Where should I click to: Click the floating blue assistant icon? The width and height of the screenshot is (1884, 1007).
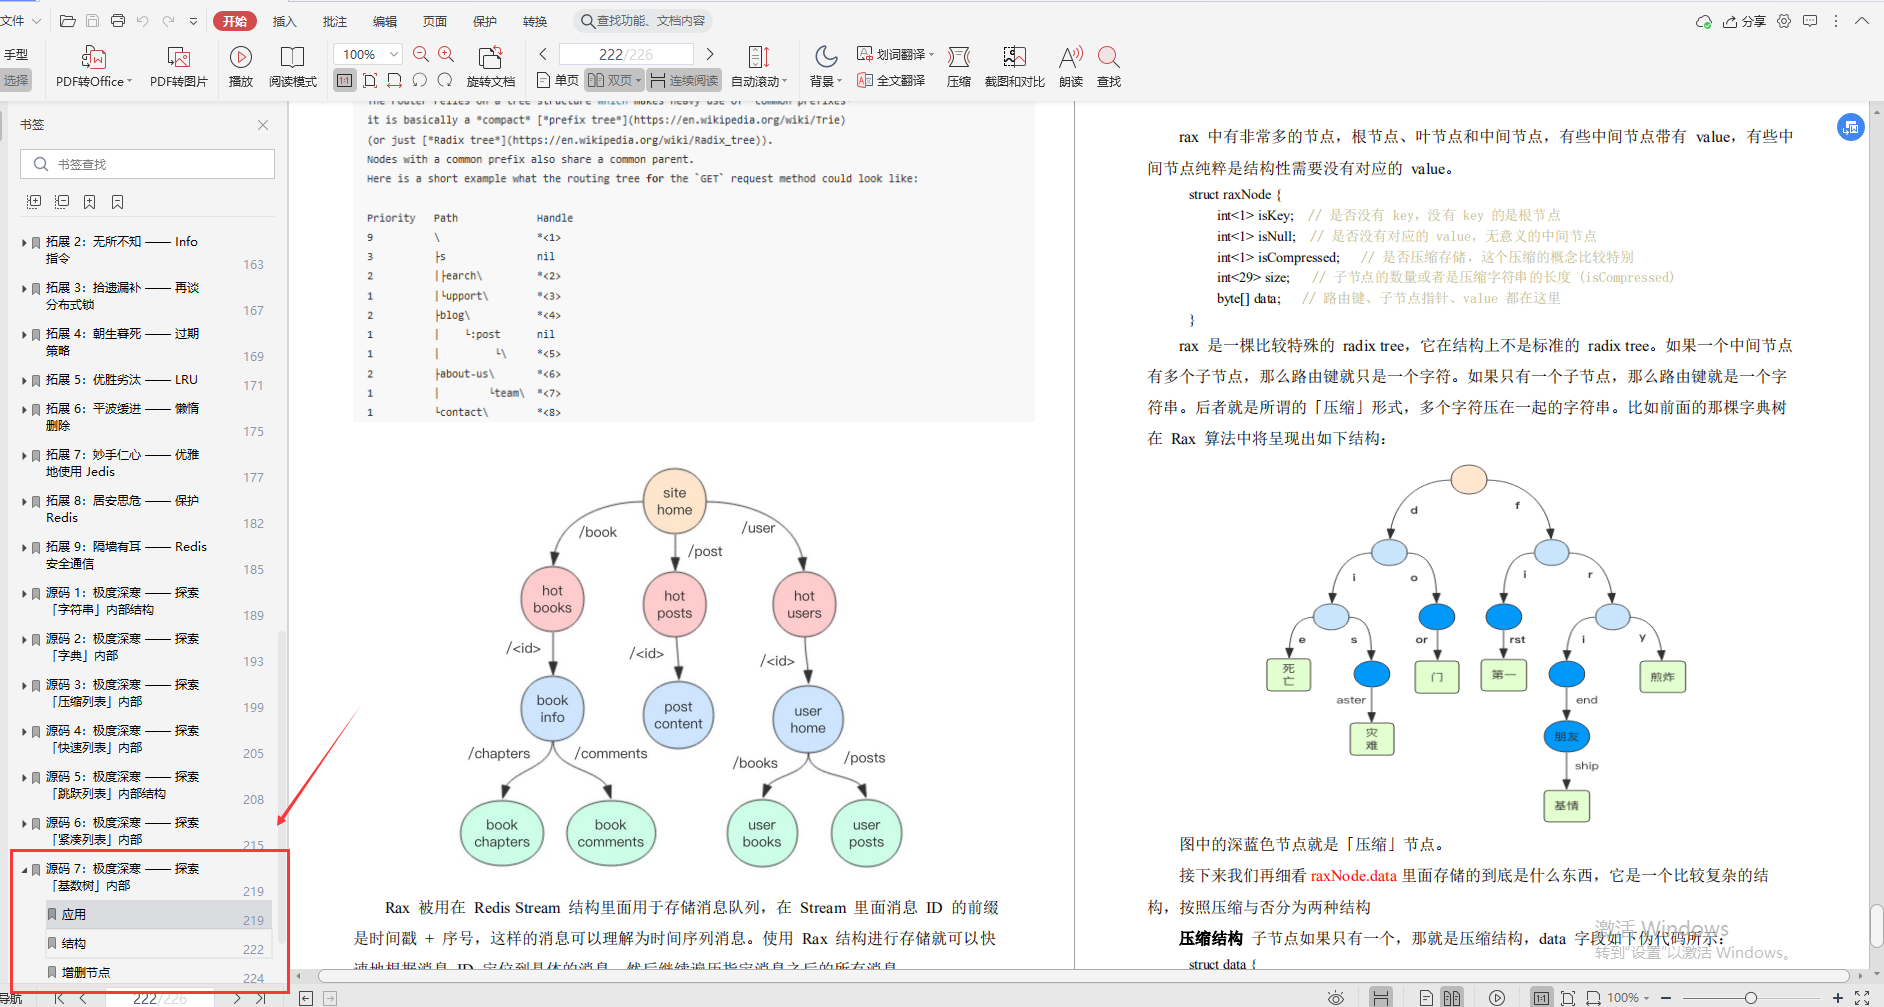pyautogui.click(x=1851, y=127)
